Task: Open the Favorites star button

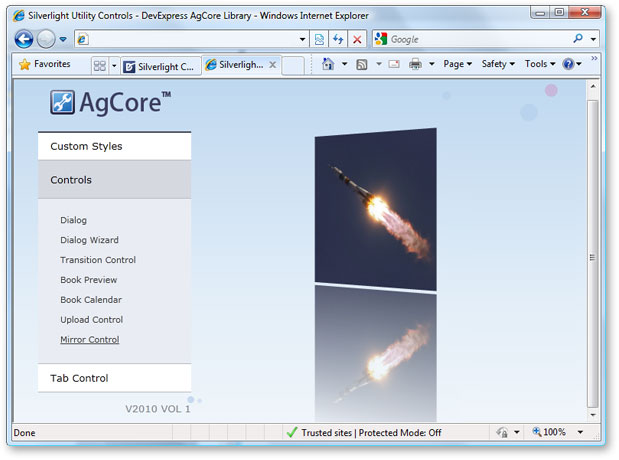Action: click(45, 65)
